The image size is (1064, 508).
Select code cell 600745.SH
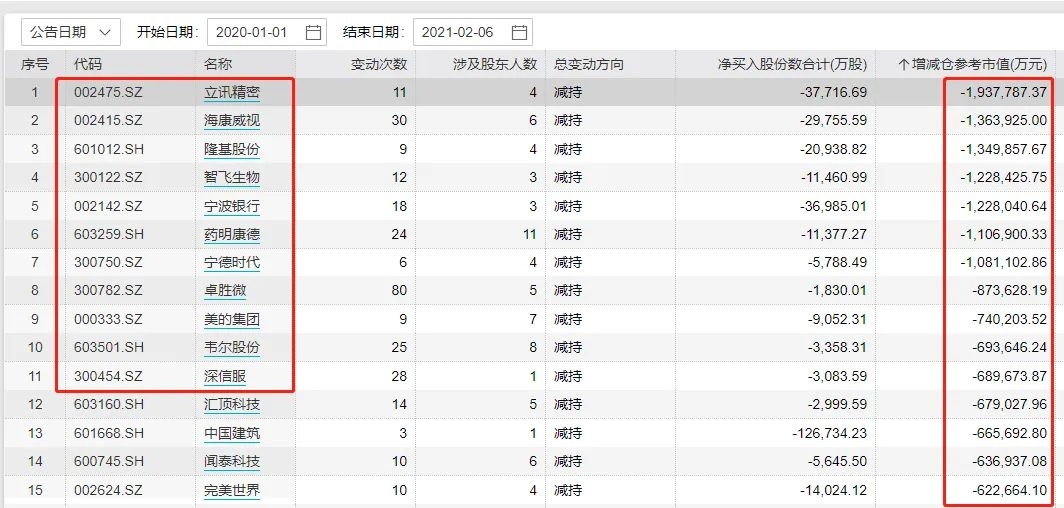click(109, 462)
